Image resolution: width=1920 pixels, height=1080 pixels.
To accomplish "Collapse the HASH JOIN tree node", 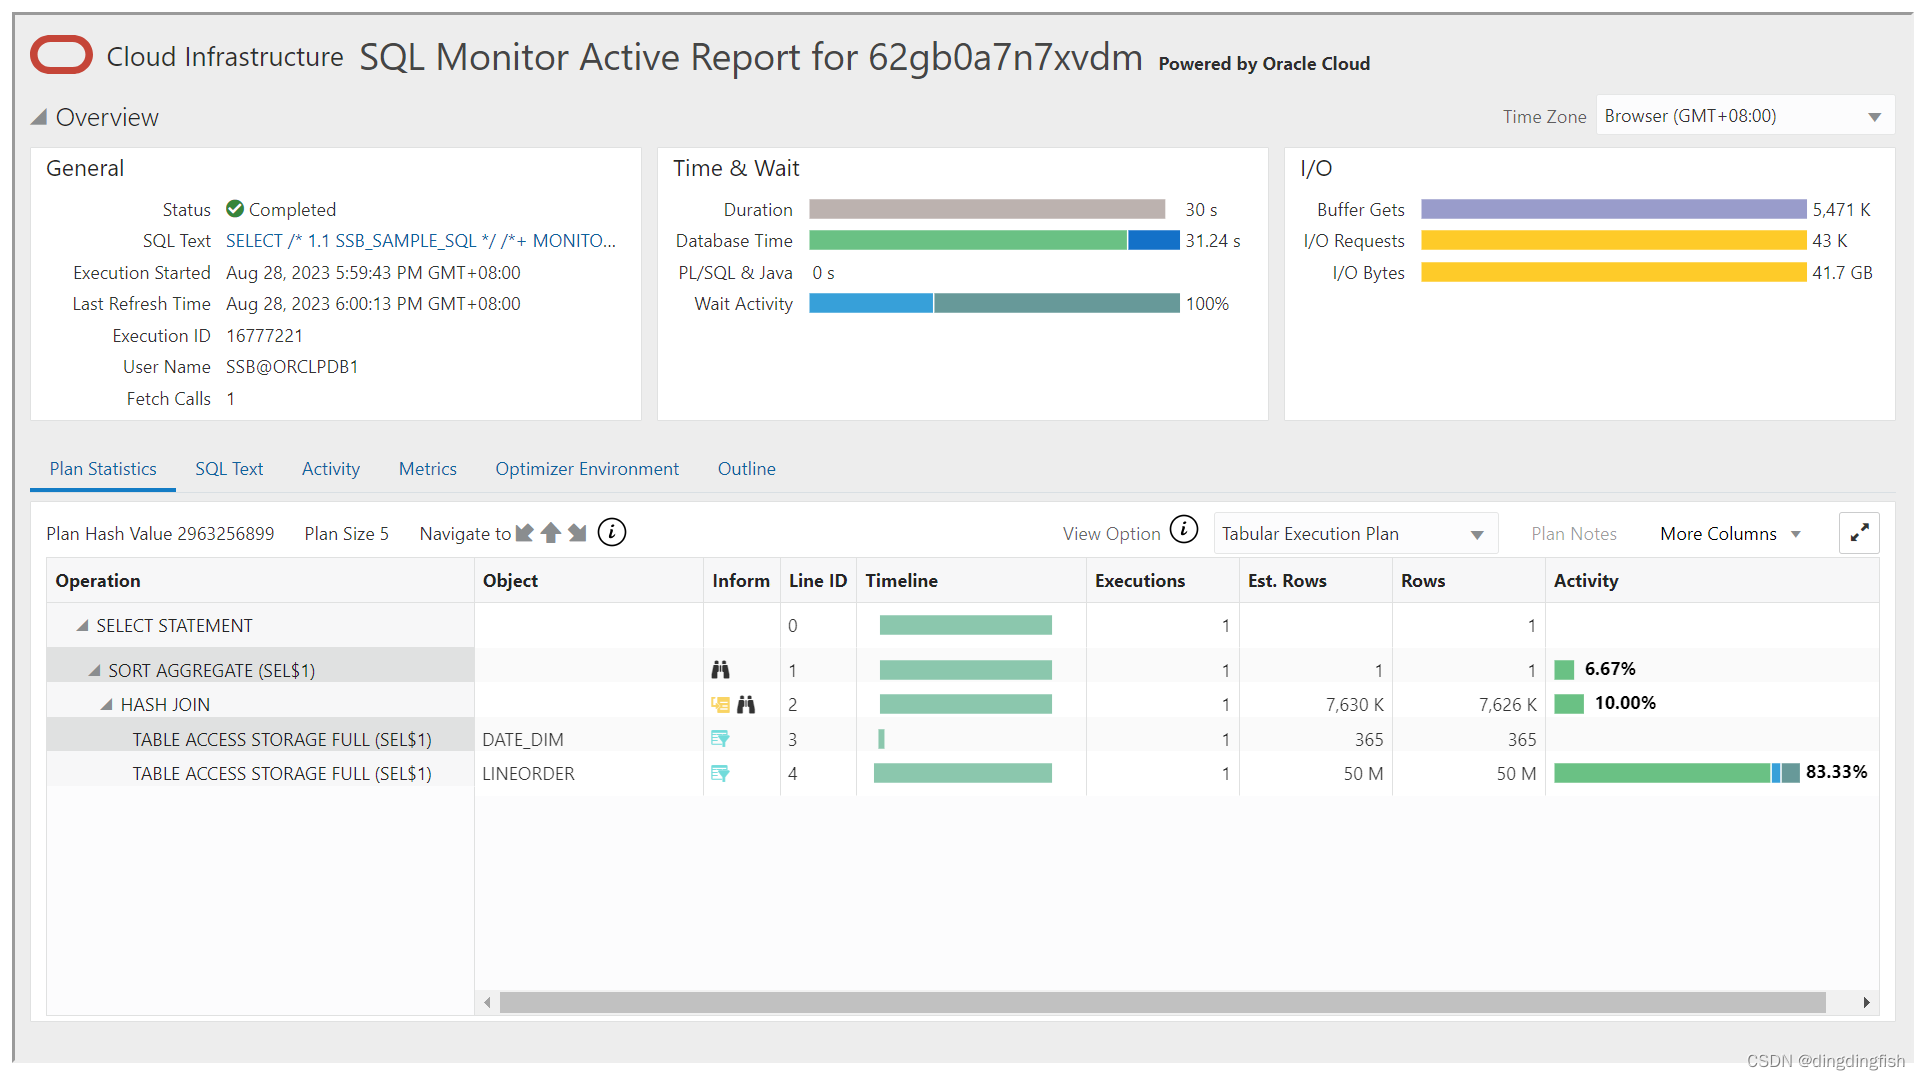I will [107, 705].
